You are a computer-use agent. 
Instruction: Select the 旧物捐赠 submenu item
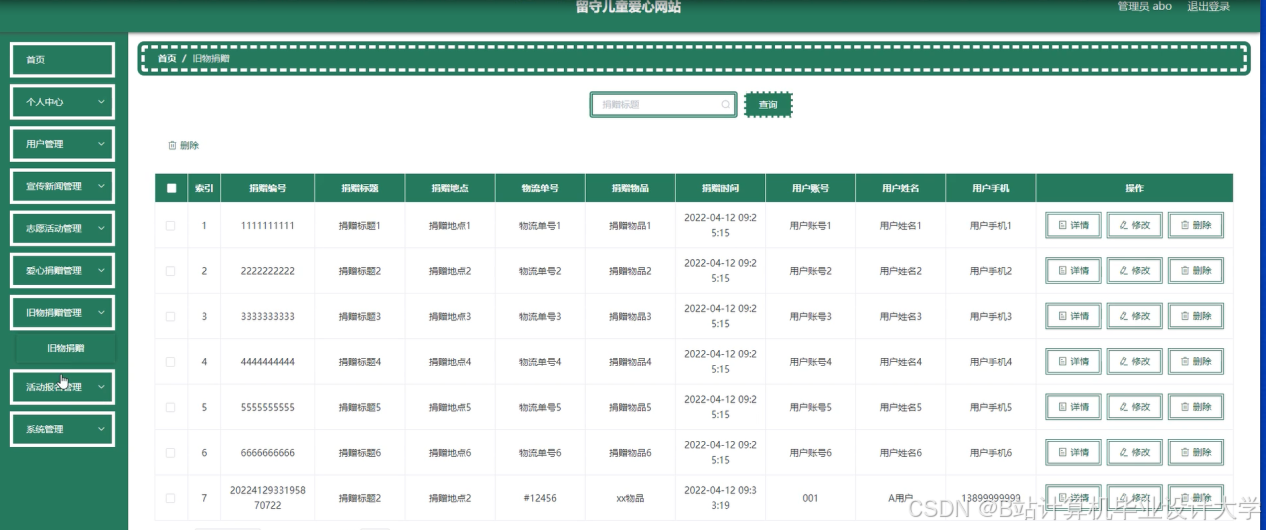66,349
